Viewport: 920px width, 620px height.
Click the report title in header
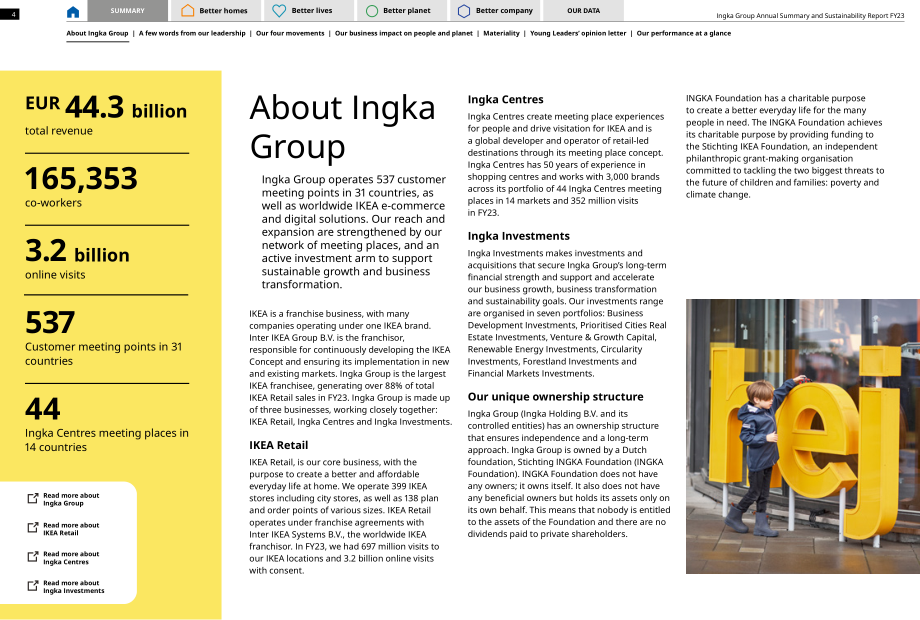(x=810, y=16)
